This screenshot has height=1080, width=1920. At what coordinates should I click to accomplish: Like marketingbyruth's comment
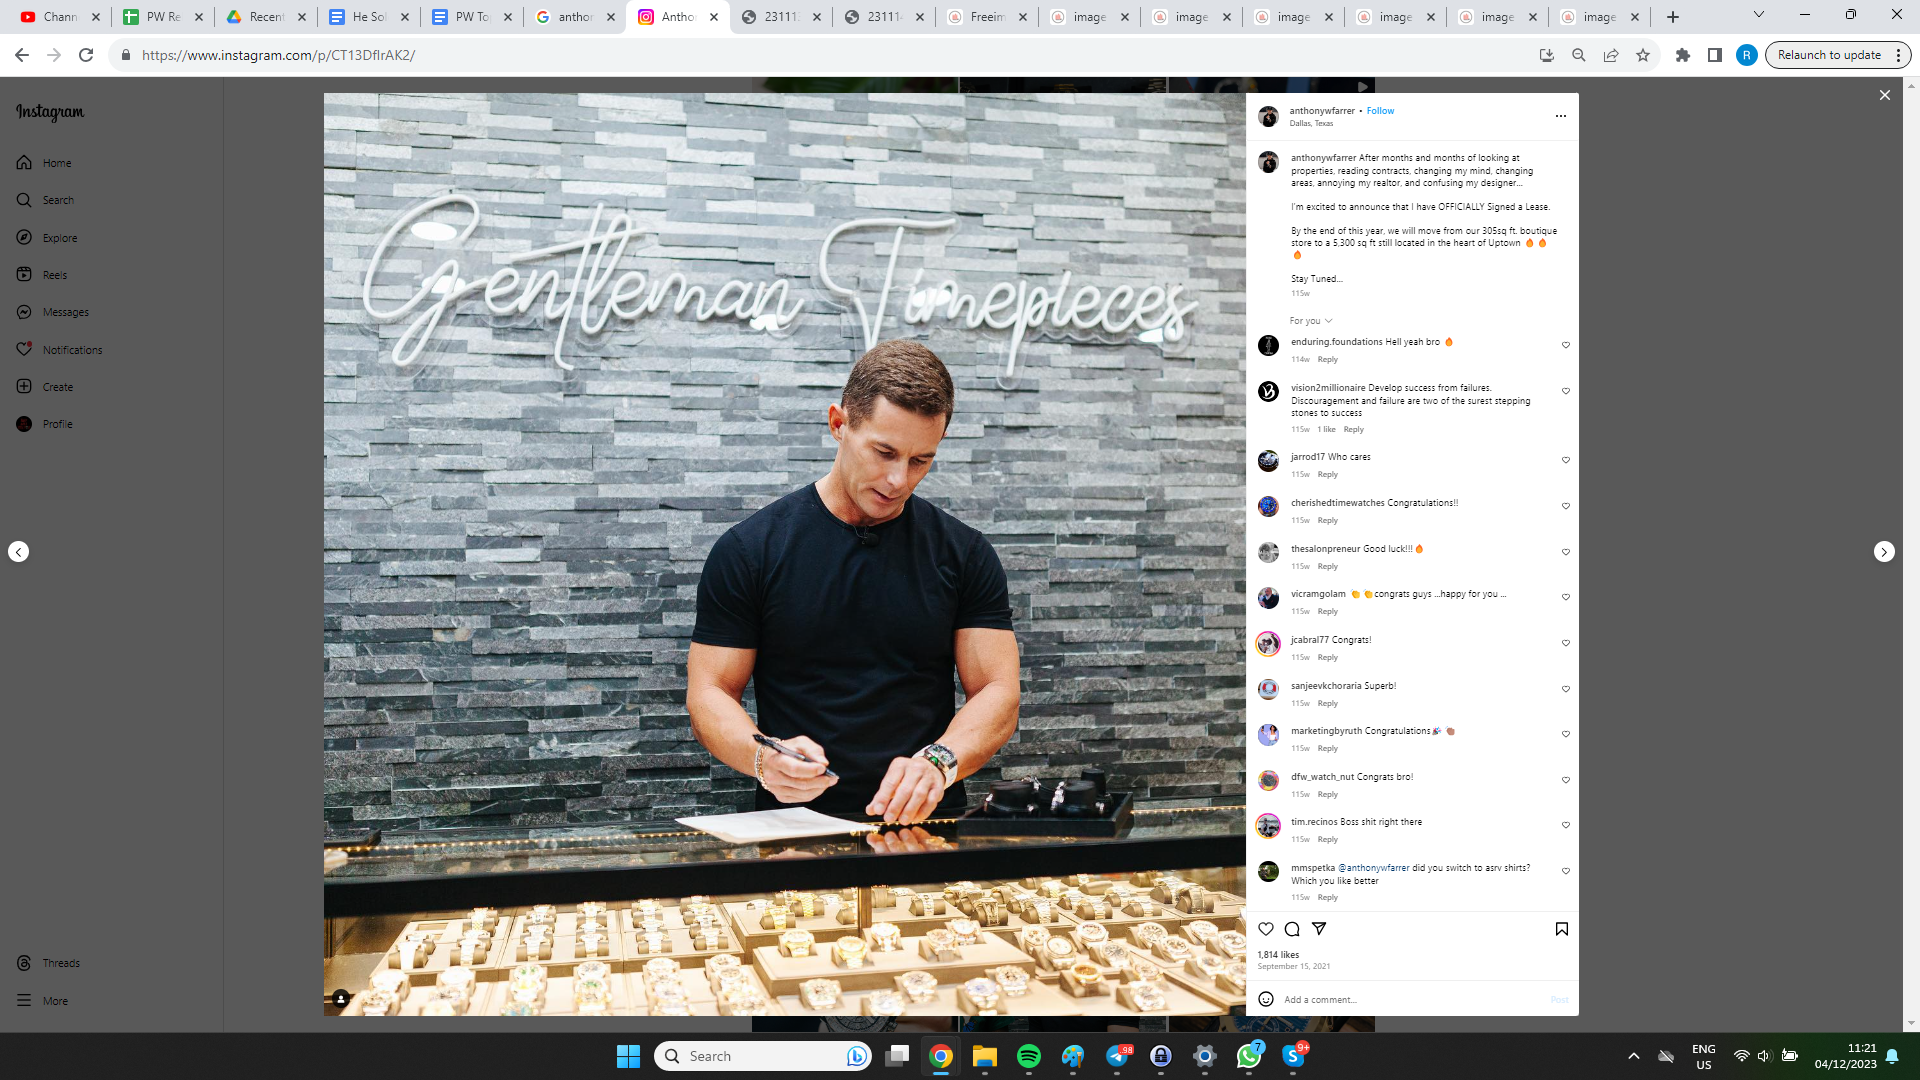point(1566,734)
